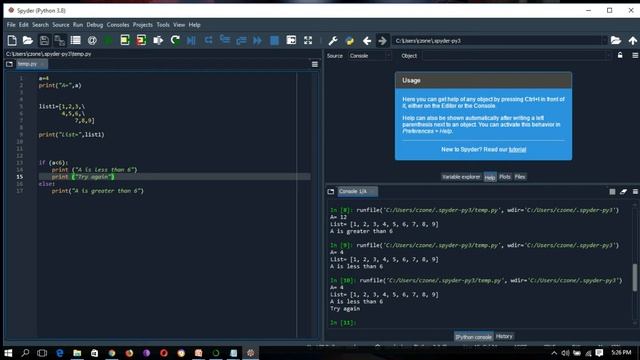Image resolution: width=640 pixels, height=360 pixels.
Task: Open the Debug menu
Action: pos(95,25)
